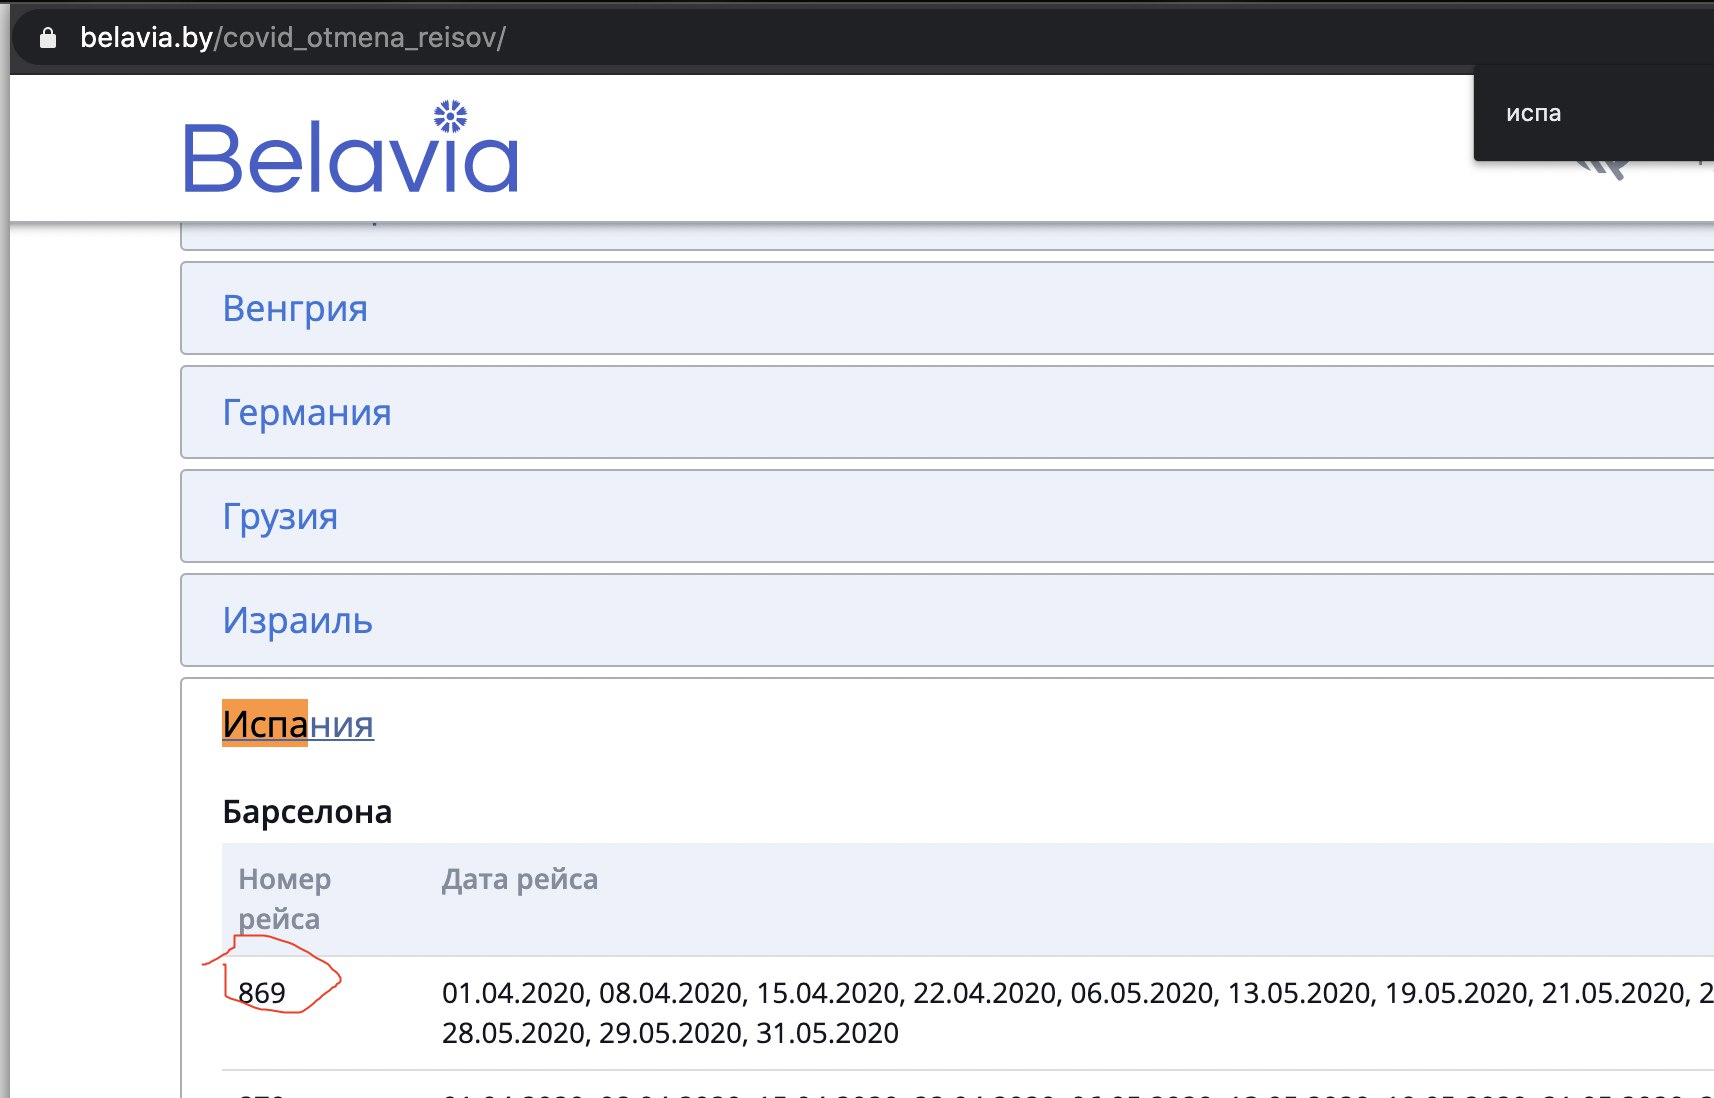Click the URL belavia.by/covid_otmena_reisov/

[x=293, y=37]
